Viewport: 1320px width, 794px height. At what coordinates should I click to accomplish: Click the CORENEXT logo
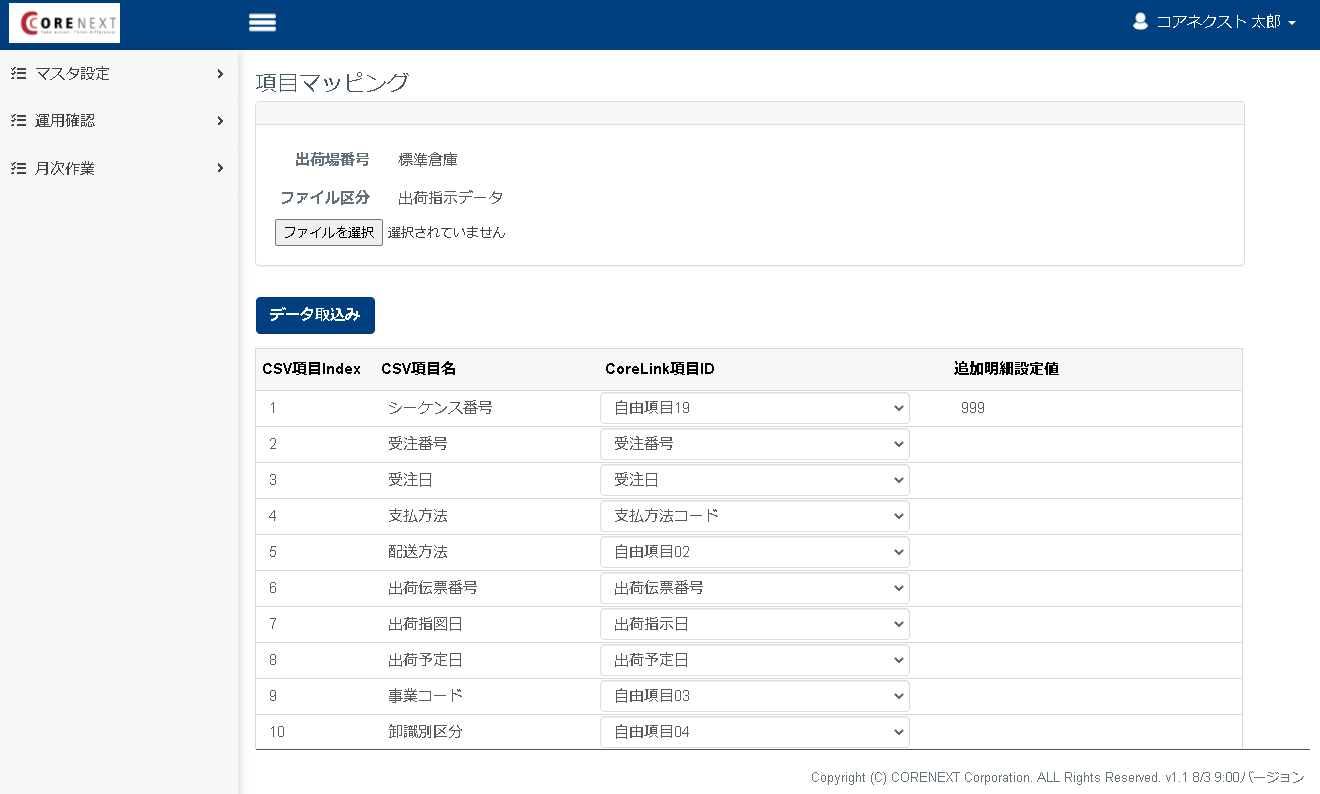(63, 22)
